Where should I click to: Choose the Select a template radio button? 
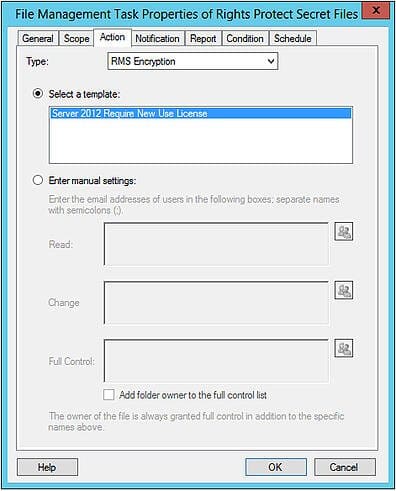point(38,94)
